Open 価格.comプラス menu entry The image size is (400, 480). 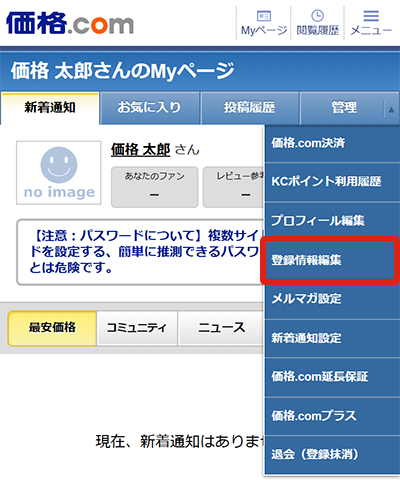pos(332,416)
